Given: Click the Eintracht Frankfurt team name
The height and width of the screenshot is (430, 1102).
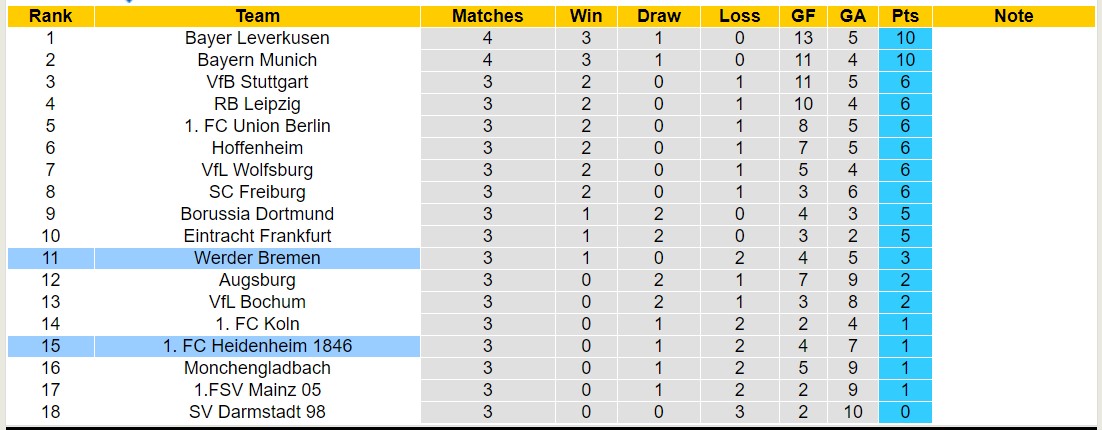Looking at the screenshot, I should point(257,236).
